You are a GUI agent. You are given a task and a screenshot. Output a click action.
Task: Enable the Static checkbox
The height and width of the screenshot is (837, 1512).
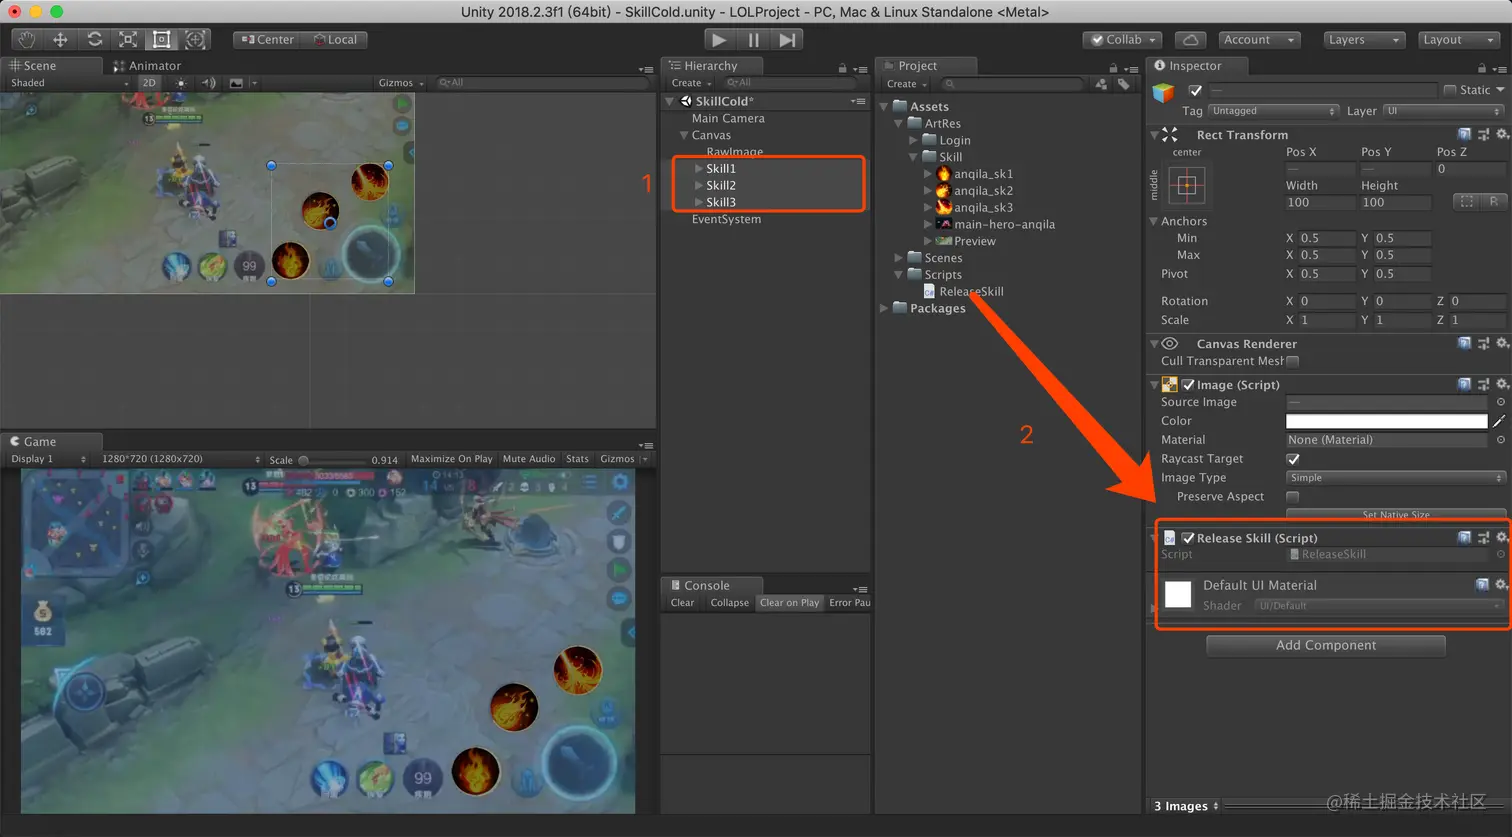point(1450,90)
